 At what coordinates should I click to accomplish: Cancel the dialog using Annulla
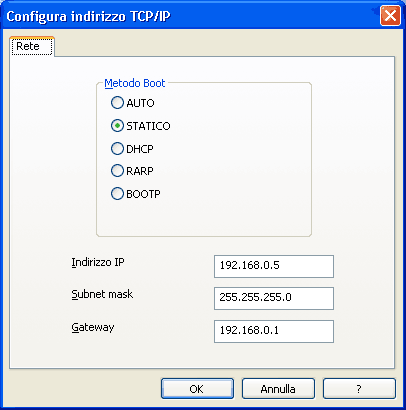(x=278, y=389)
